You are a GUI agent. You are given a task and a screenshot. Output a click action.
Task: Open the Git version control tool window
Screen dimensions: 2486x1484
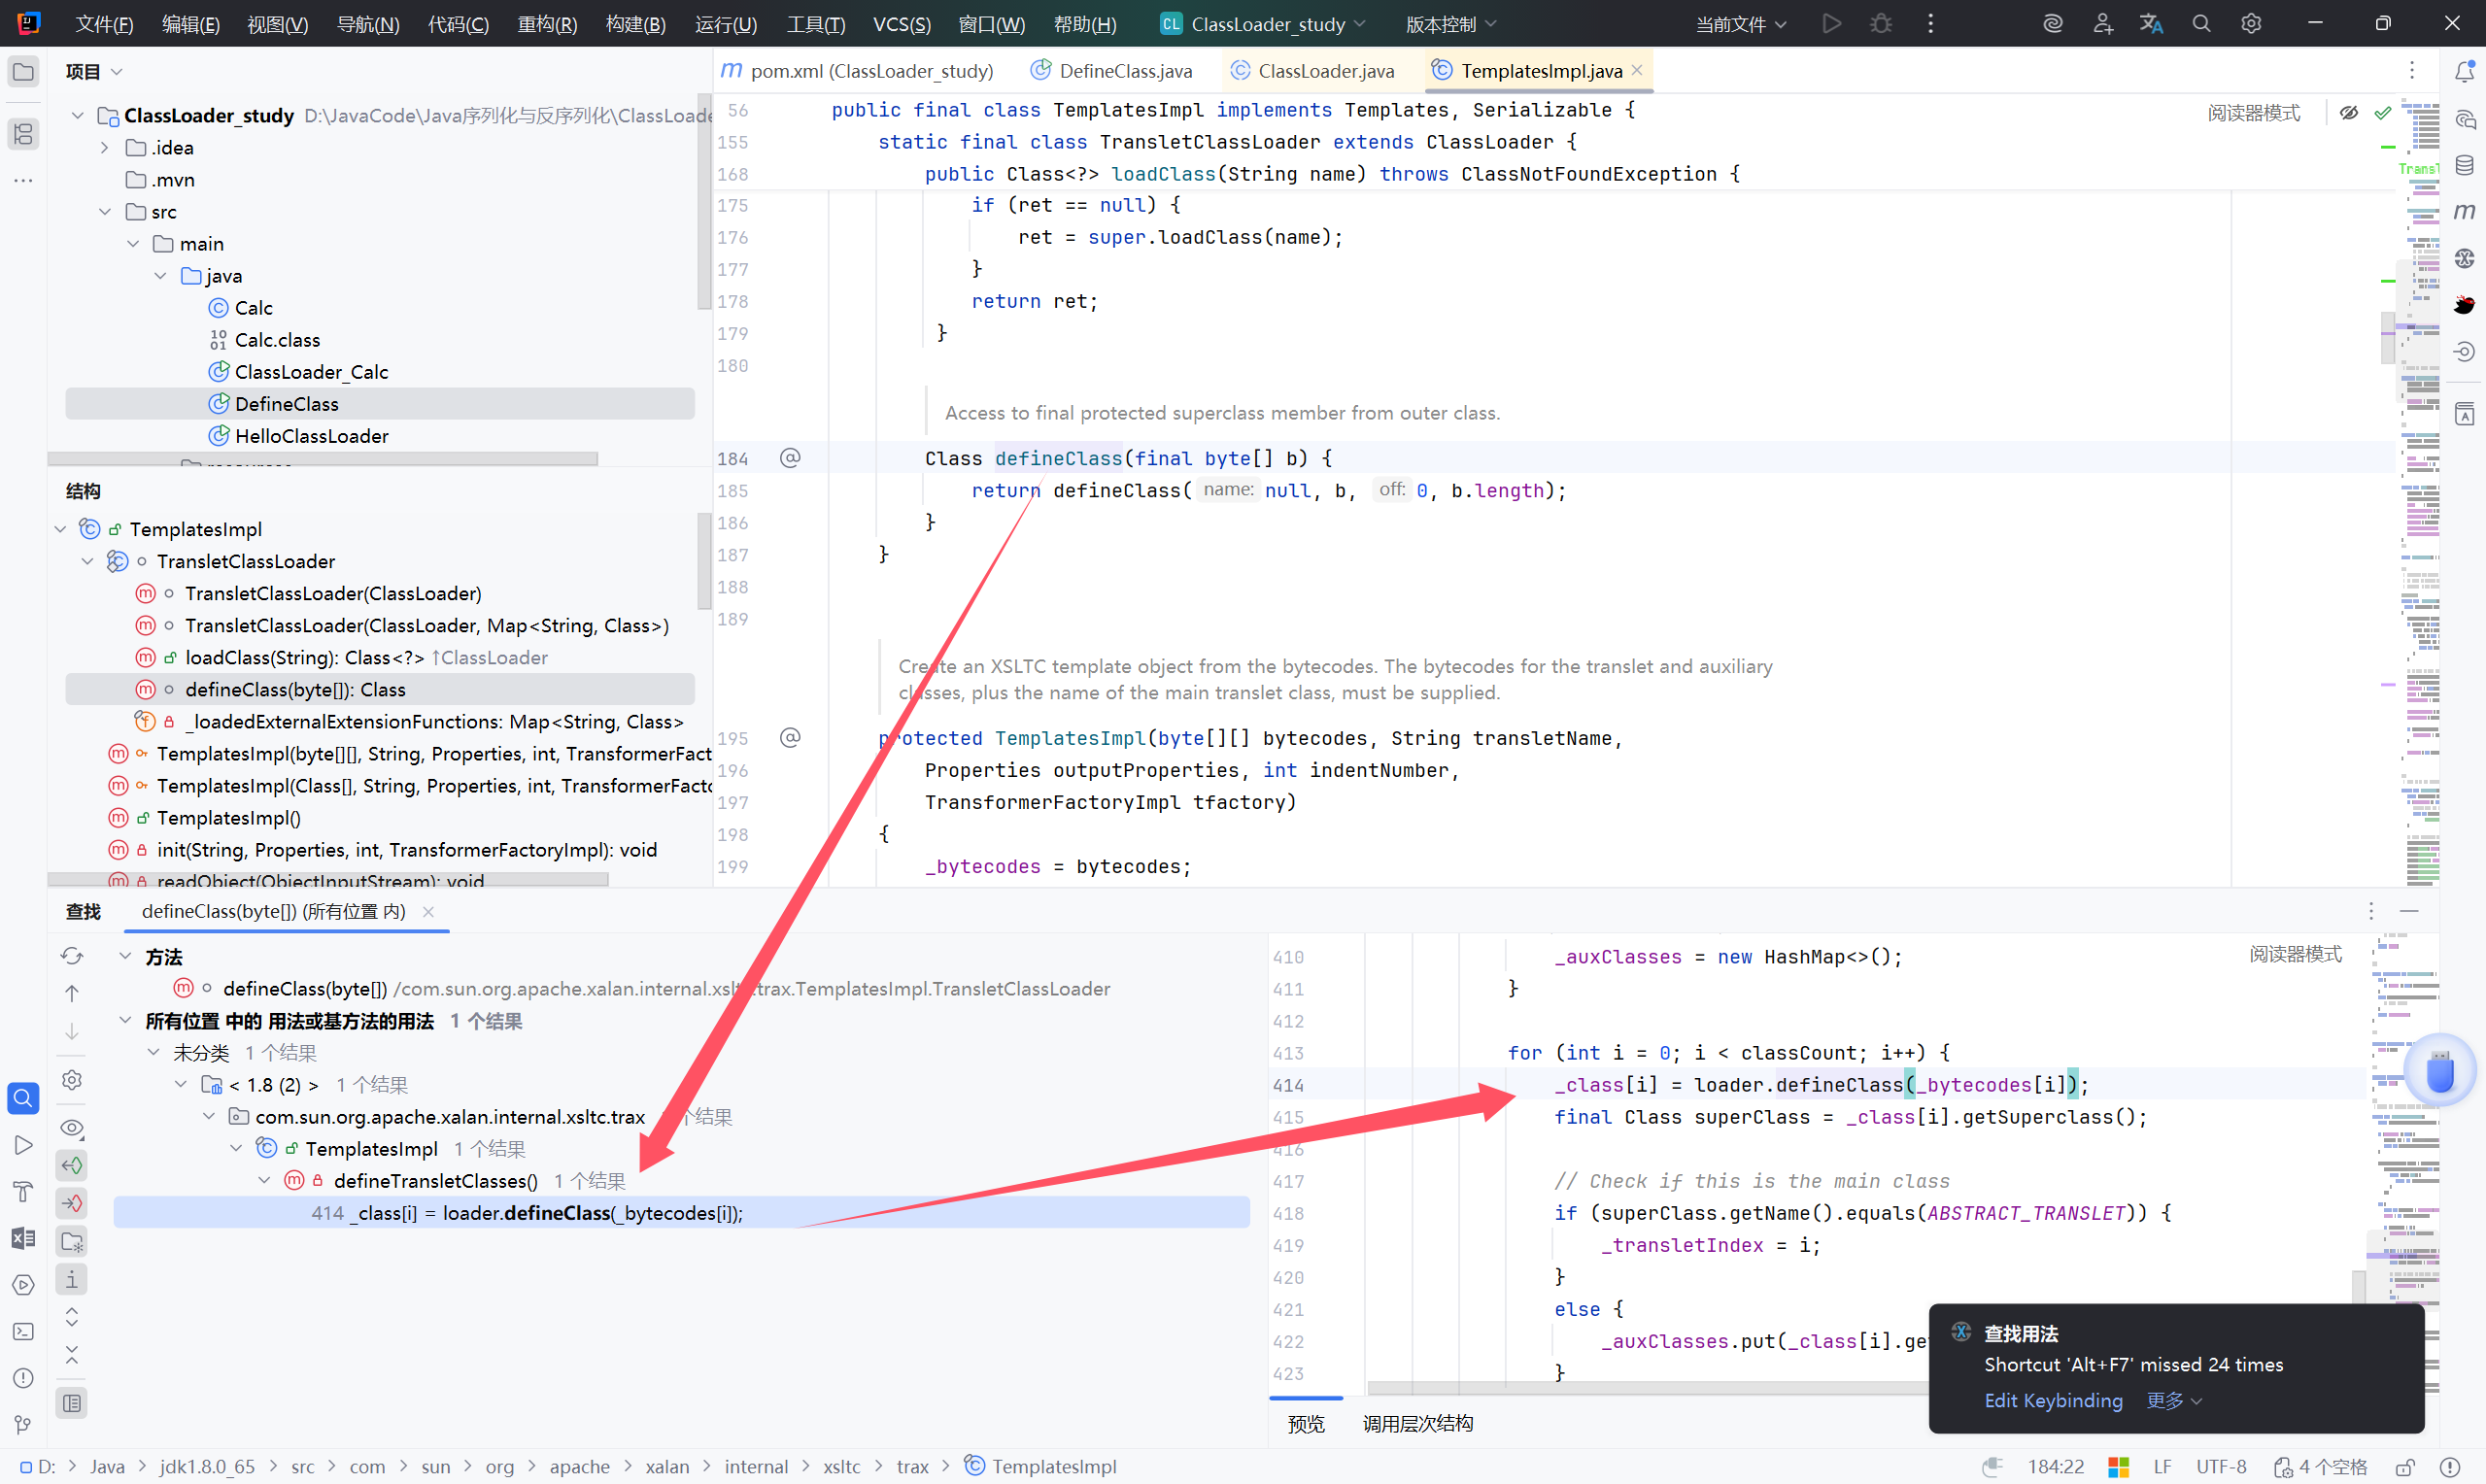coord(23,1425)
